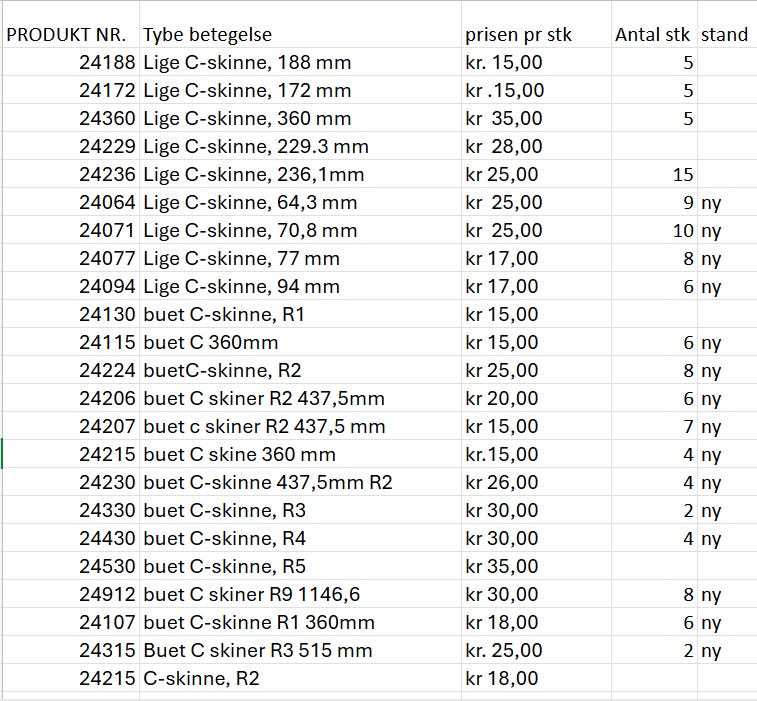Select product number cell 24229

pyautogui.click(x=107, y=147)
